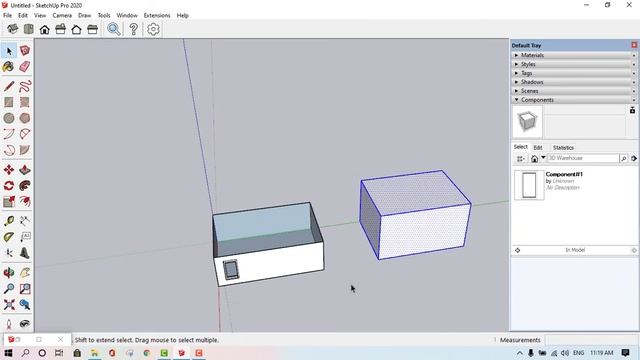Pick the Dimension tool

(25, 221)
